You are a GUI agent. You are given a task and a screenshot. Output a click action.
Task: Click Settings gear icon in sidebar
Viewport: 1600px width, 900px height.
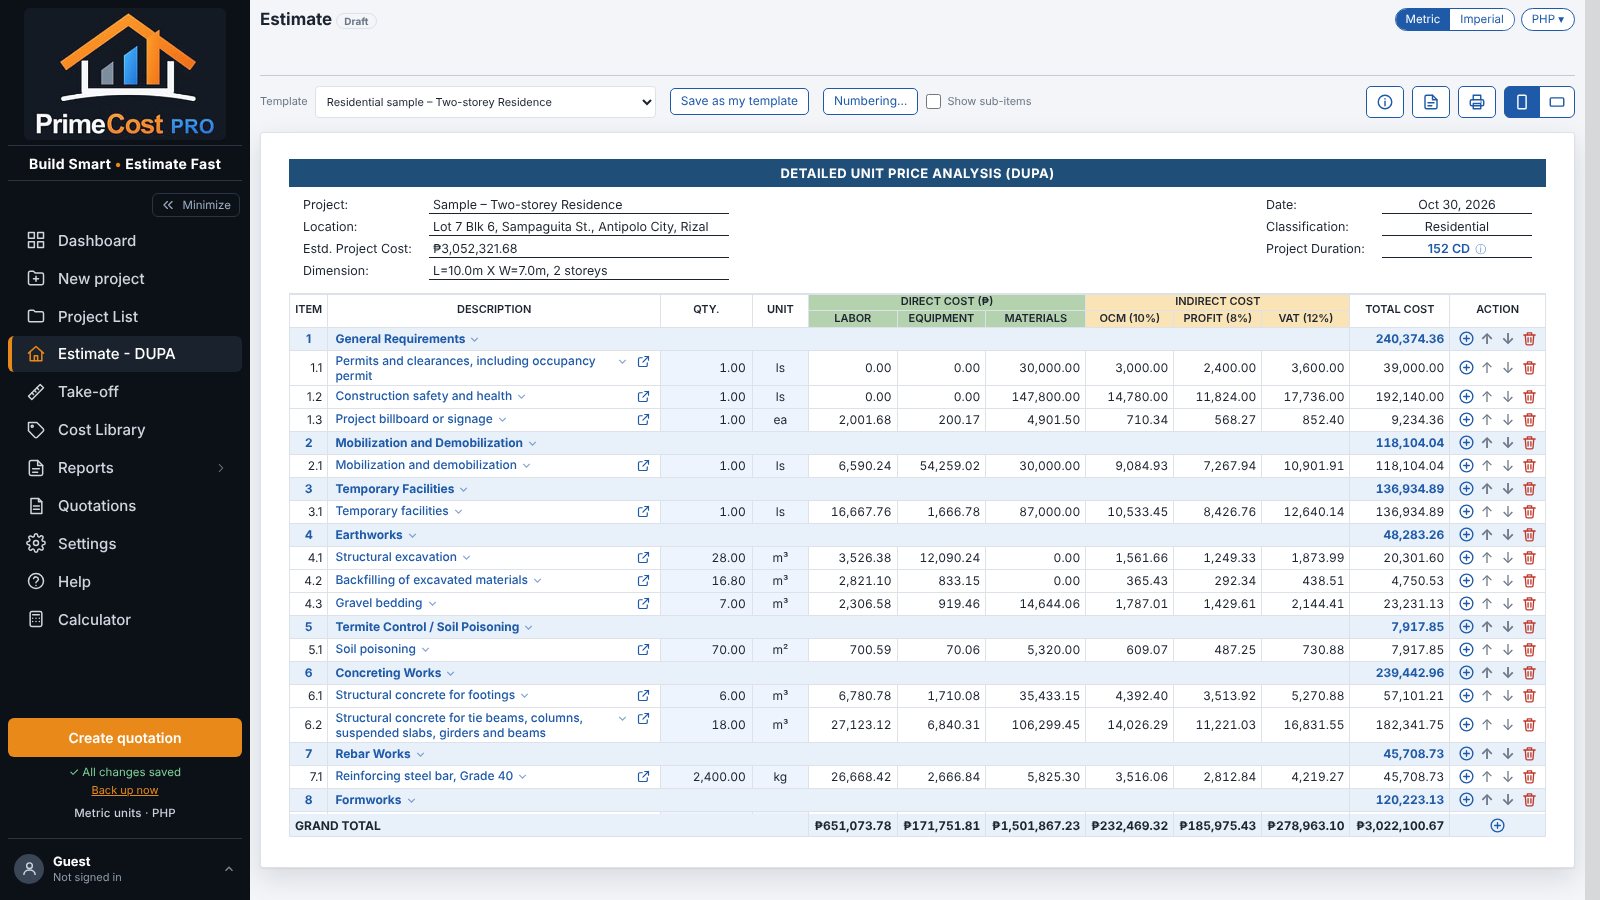pyautogui.click(x=36, y=543)
